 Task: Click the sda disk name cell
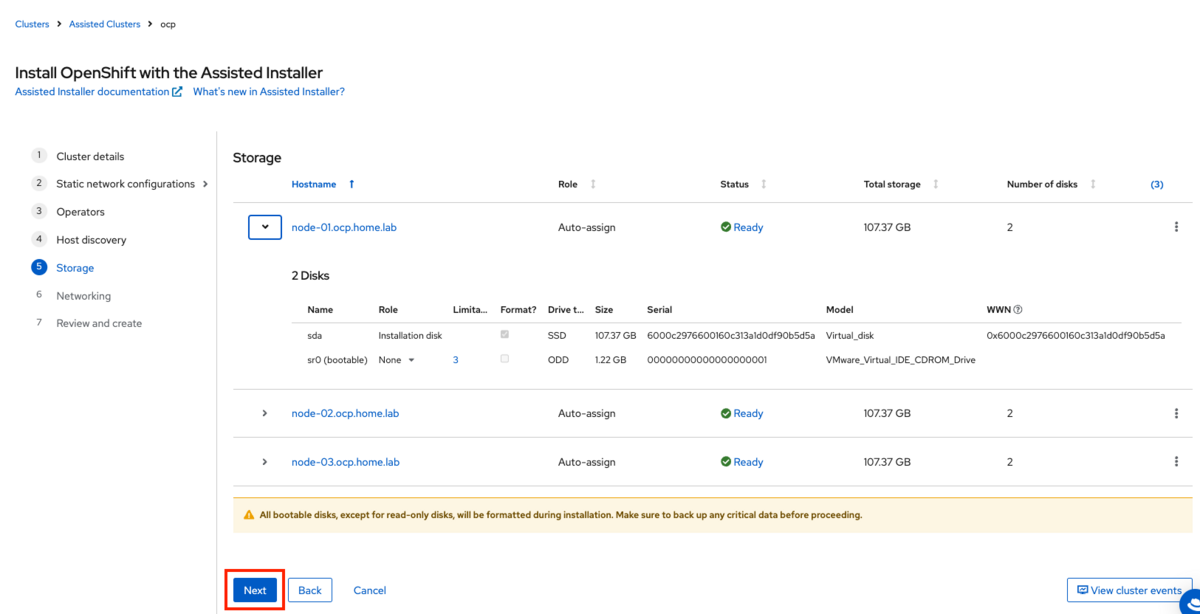[x=315, y=335]
